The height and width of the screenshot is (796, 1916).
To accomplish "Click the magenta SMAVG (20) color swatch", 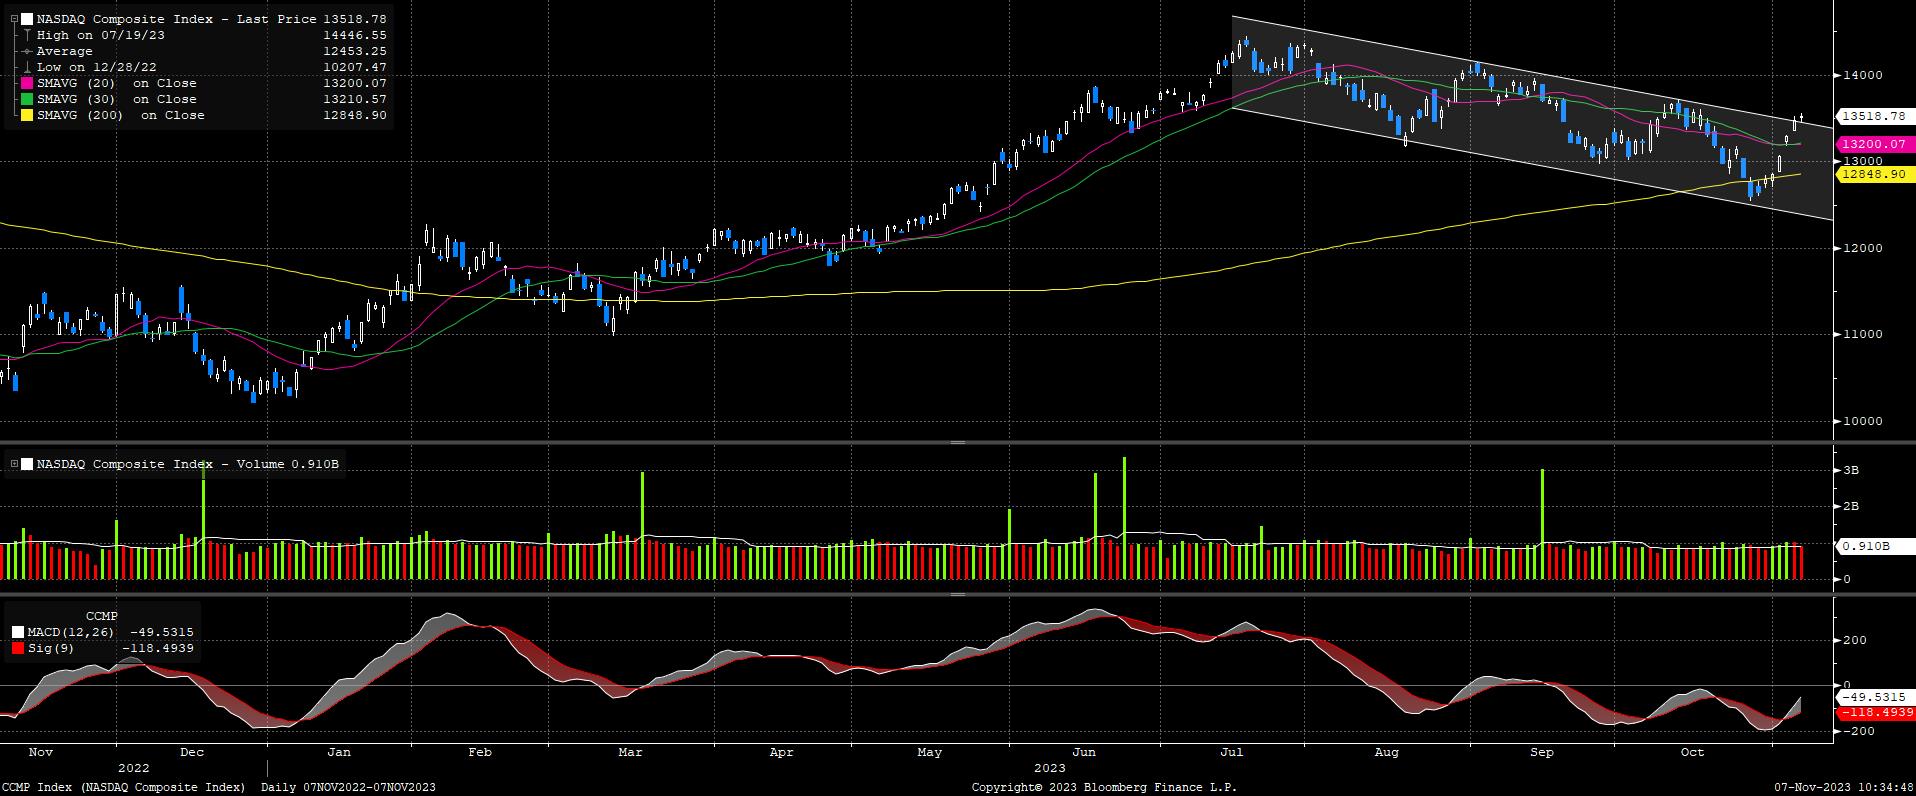I will 27,83.
